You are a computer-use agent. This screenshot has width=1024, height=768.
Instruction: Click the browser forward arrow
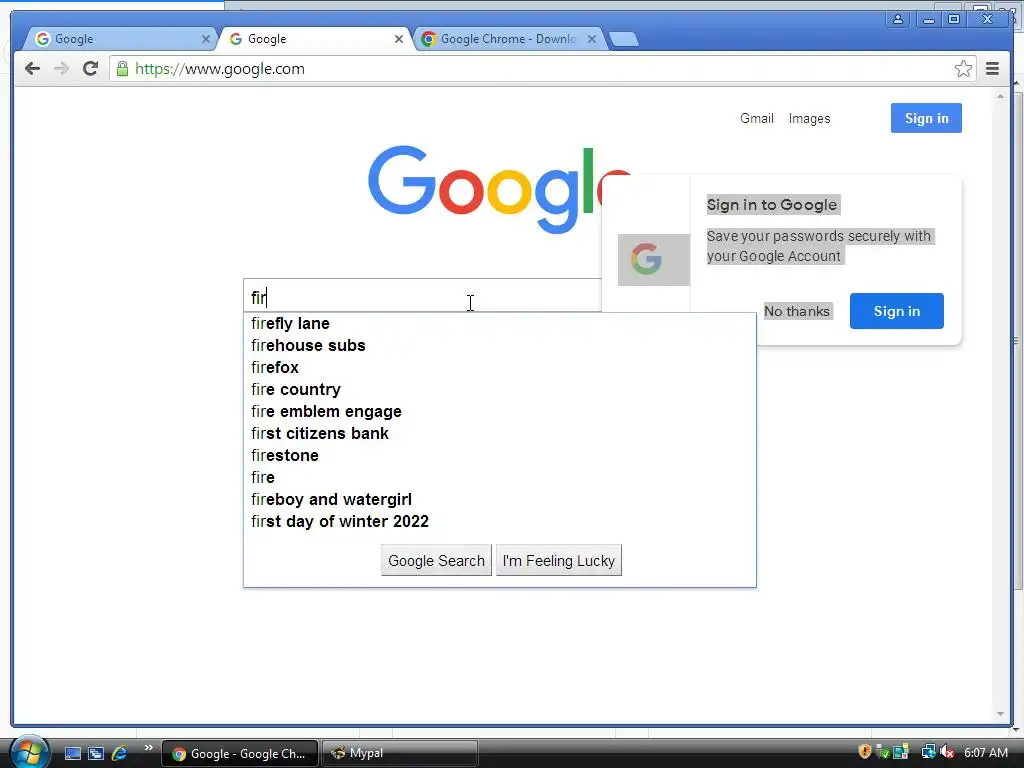click(x=61, y=69)
